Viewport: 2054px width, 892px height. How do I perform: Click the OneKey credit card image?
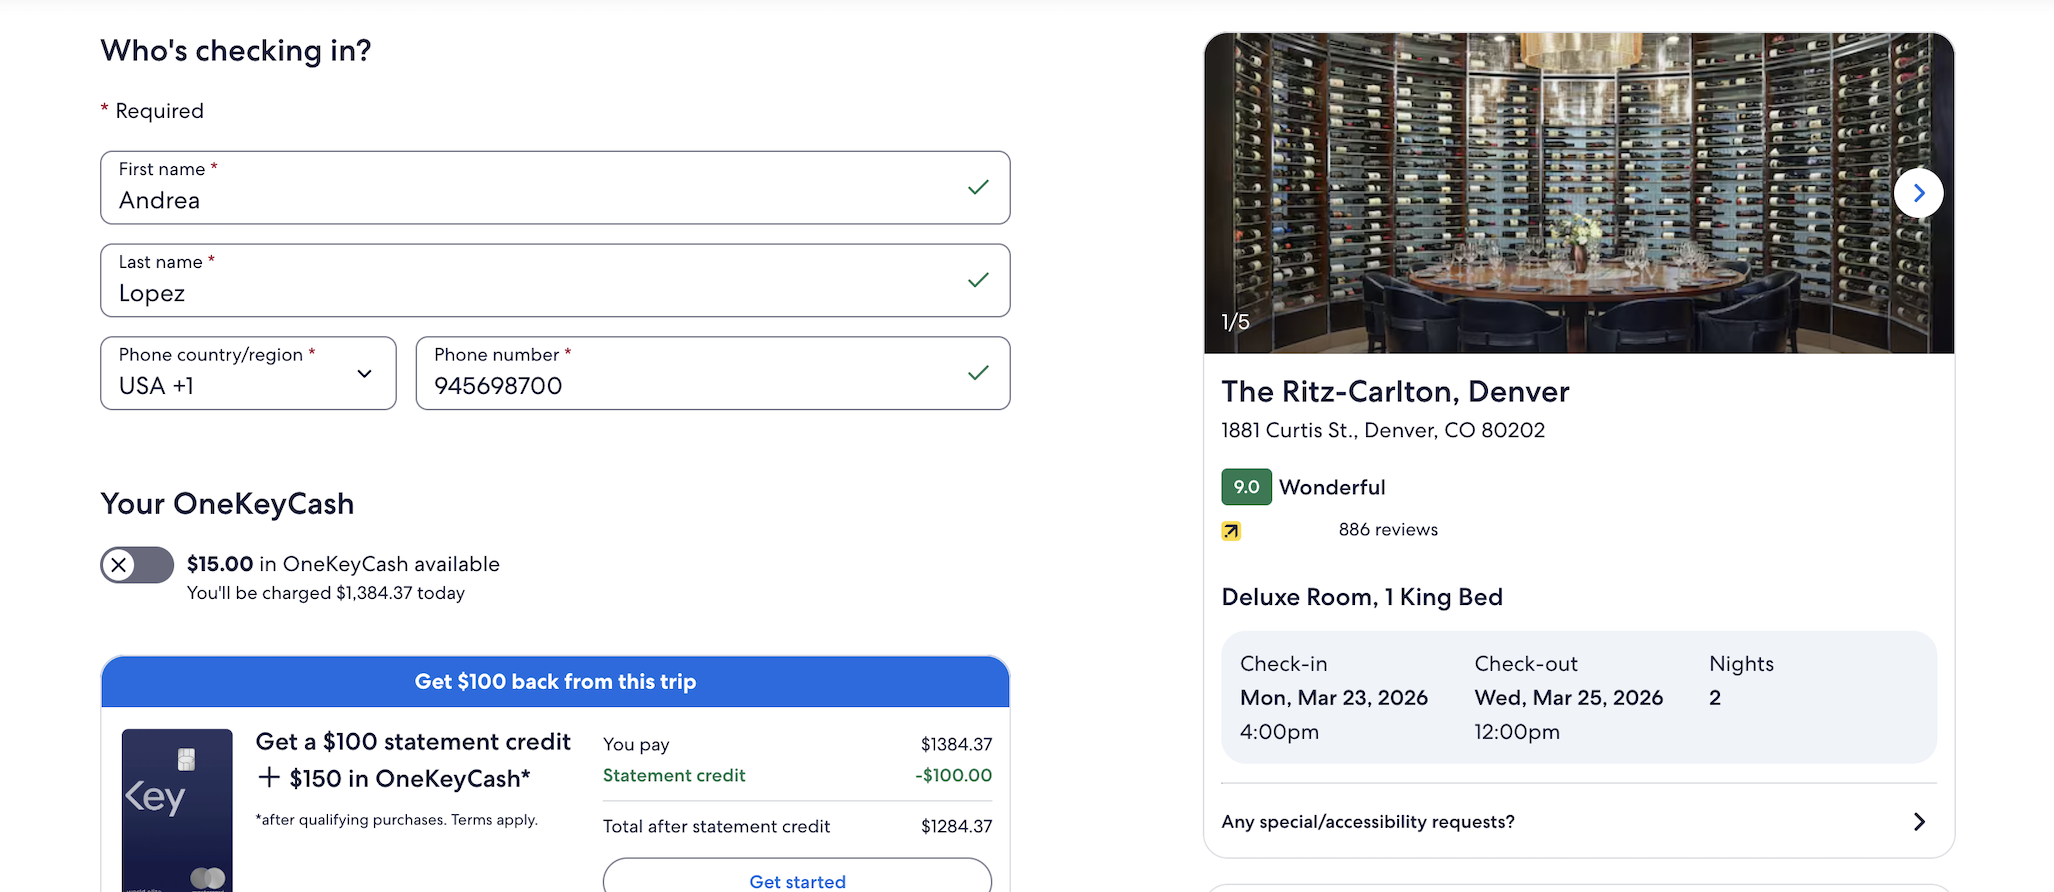(177, 810)
